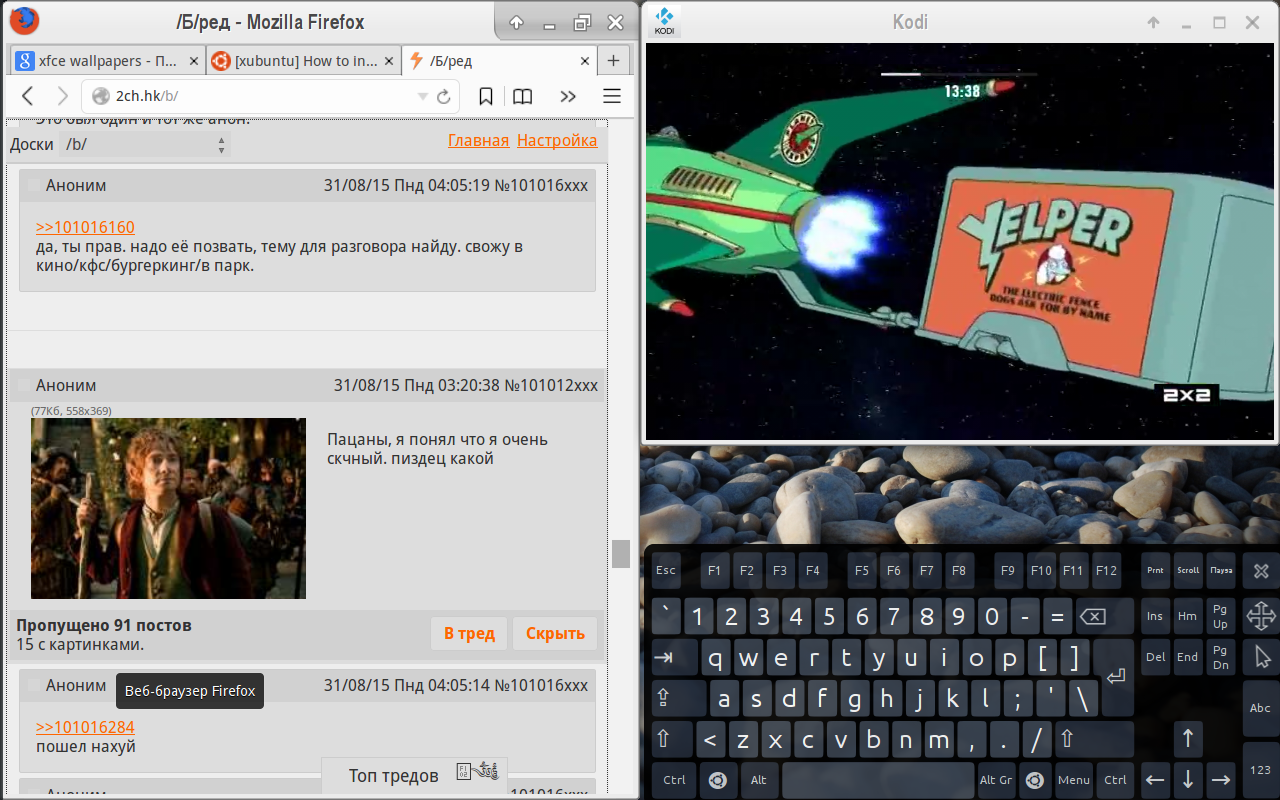Click the reply link >>101016160
1280x800 pixels.
click(x=85, y=227)
